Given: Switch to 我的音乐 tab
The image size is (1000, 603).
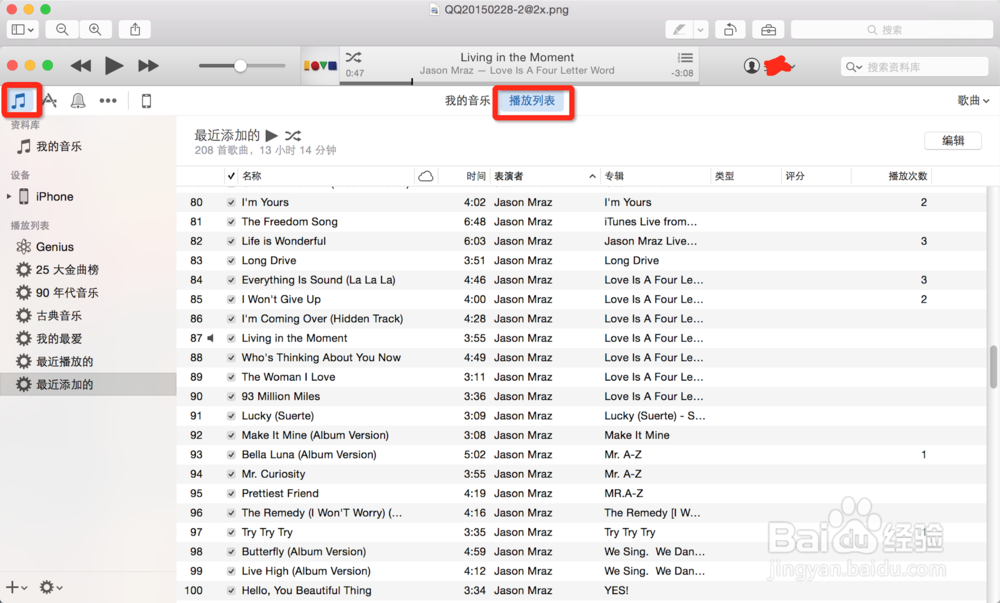Looking at the screenshot, I should tap(467, 100).
